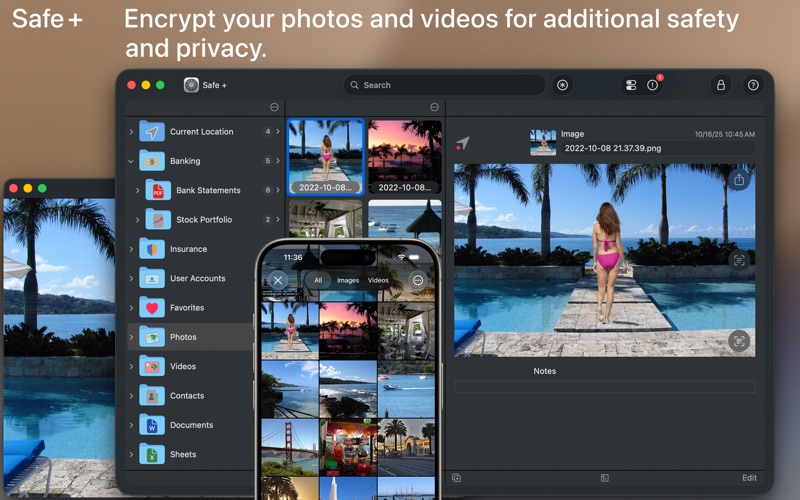Open the sunset photo on phone gallery

point(348,331)
